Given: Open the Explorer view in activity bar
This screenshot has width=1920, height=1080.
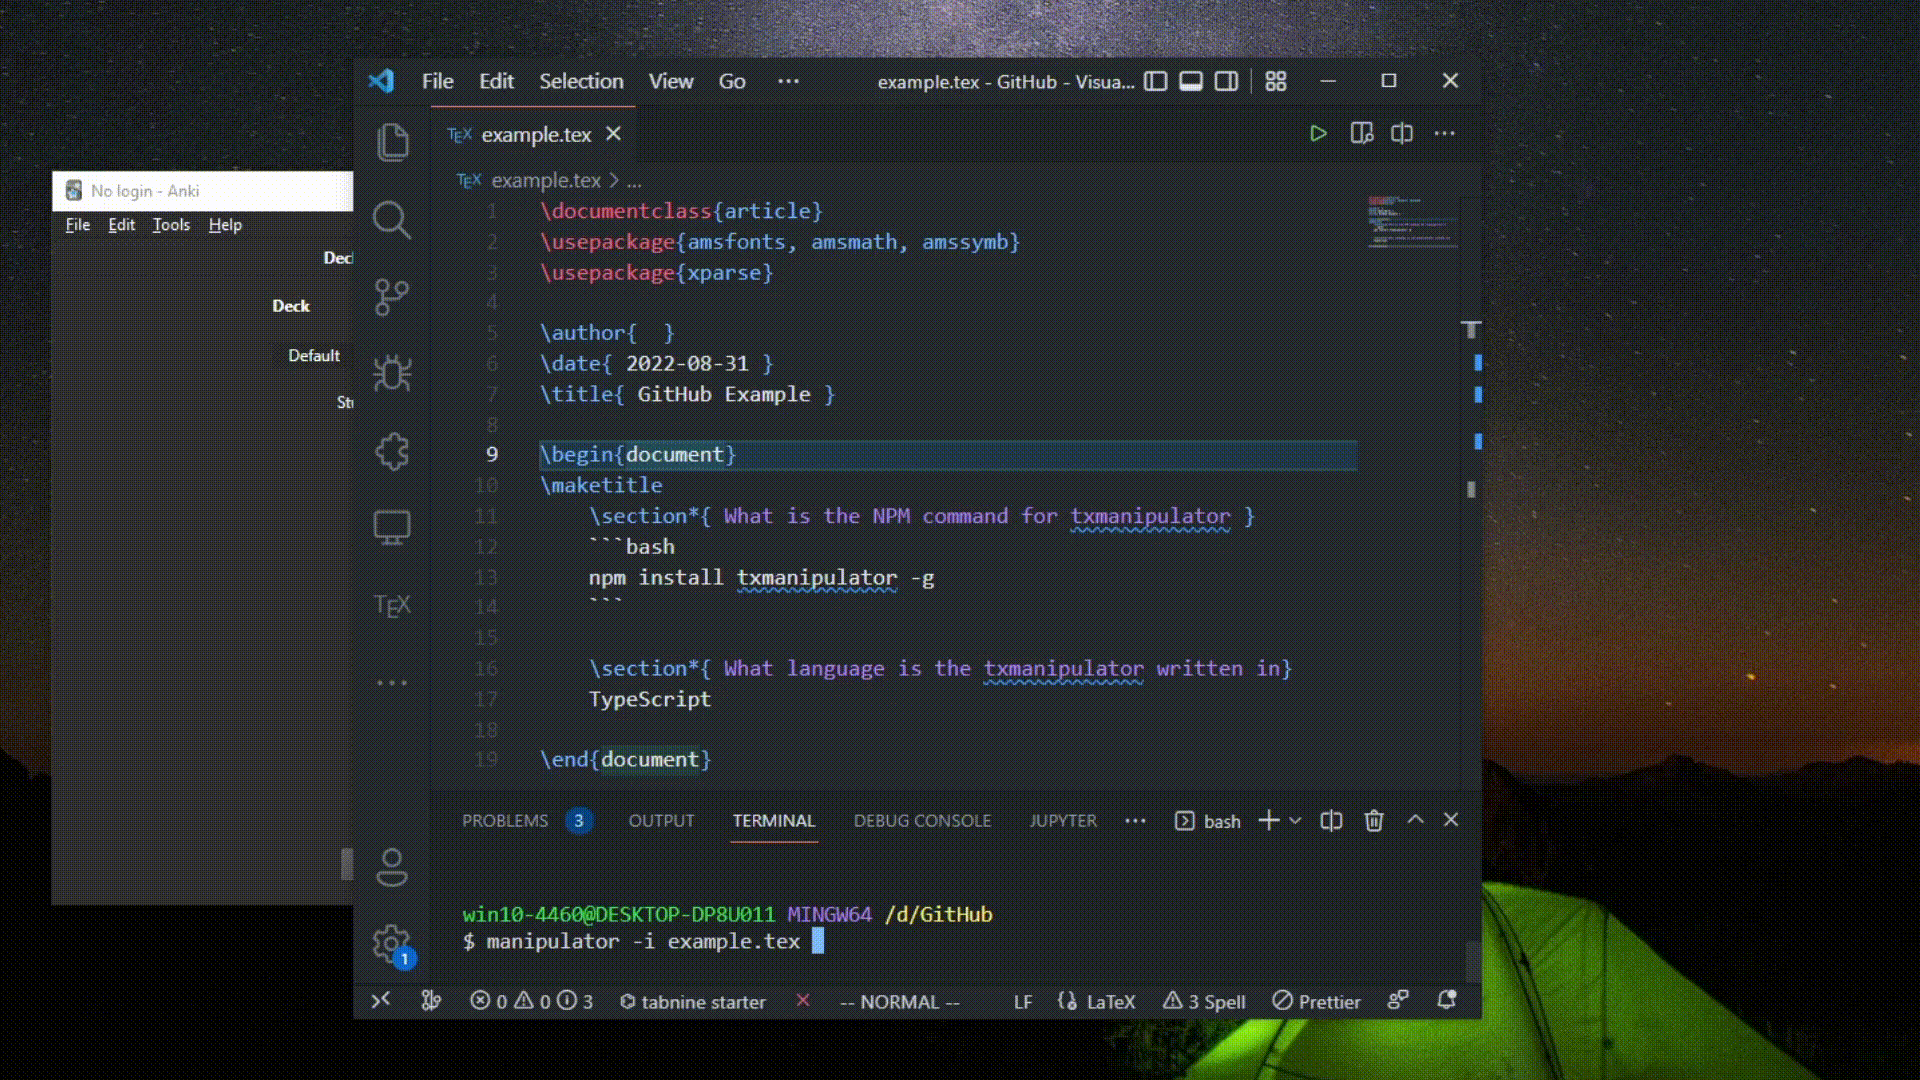Looking at the screenshot, I should click(x=392, y=142).
